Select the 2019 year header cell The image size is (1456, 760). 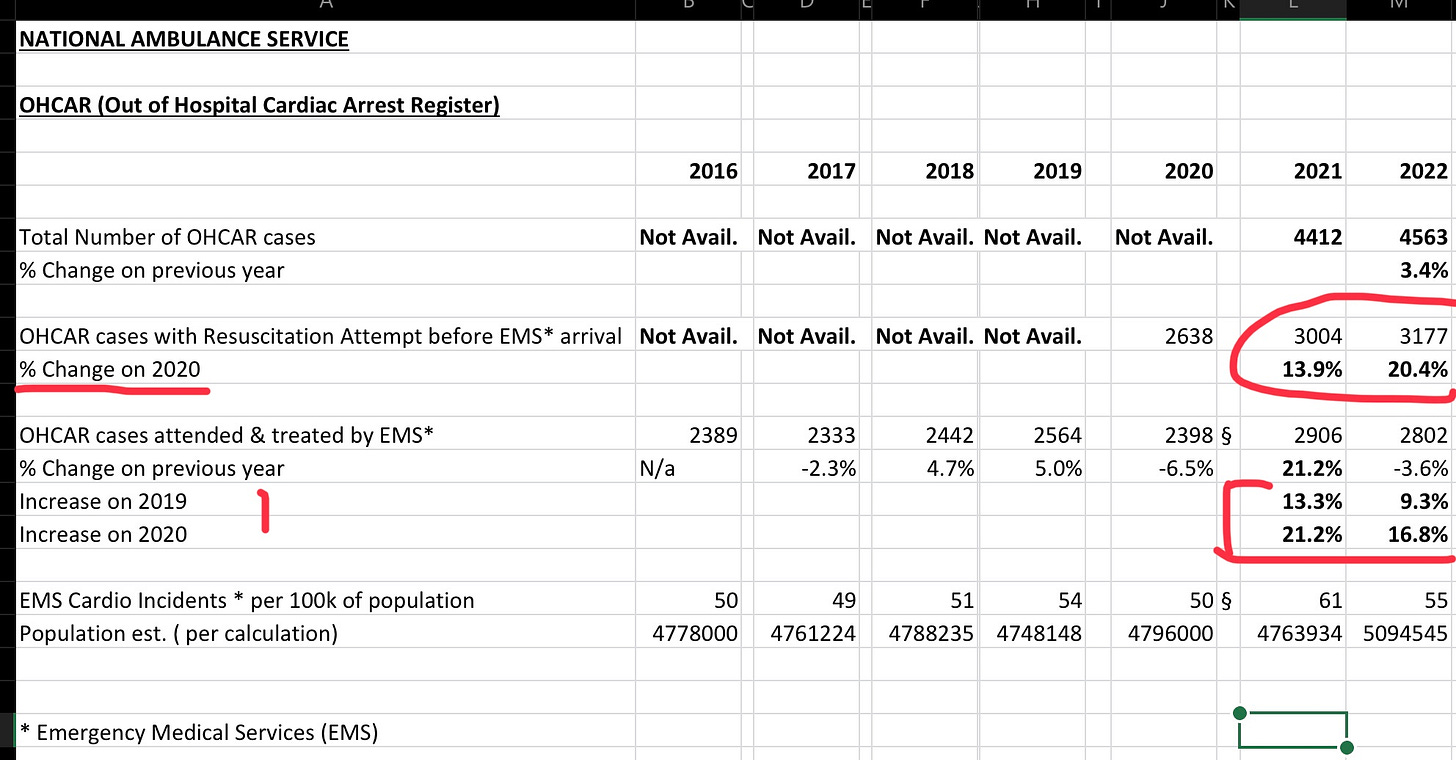[x=1058, y=171]
